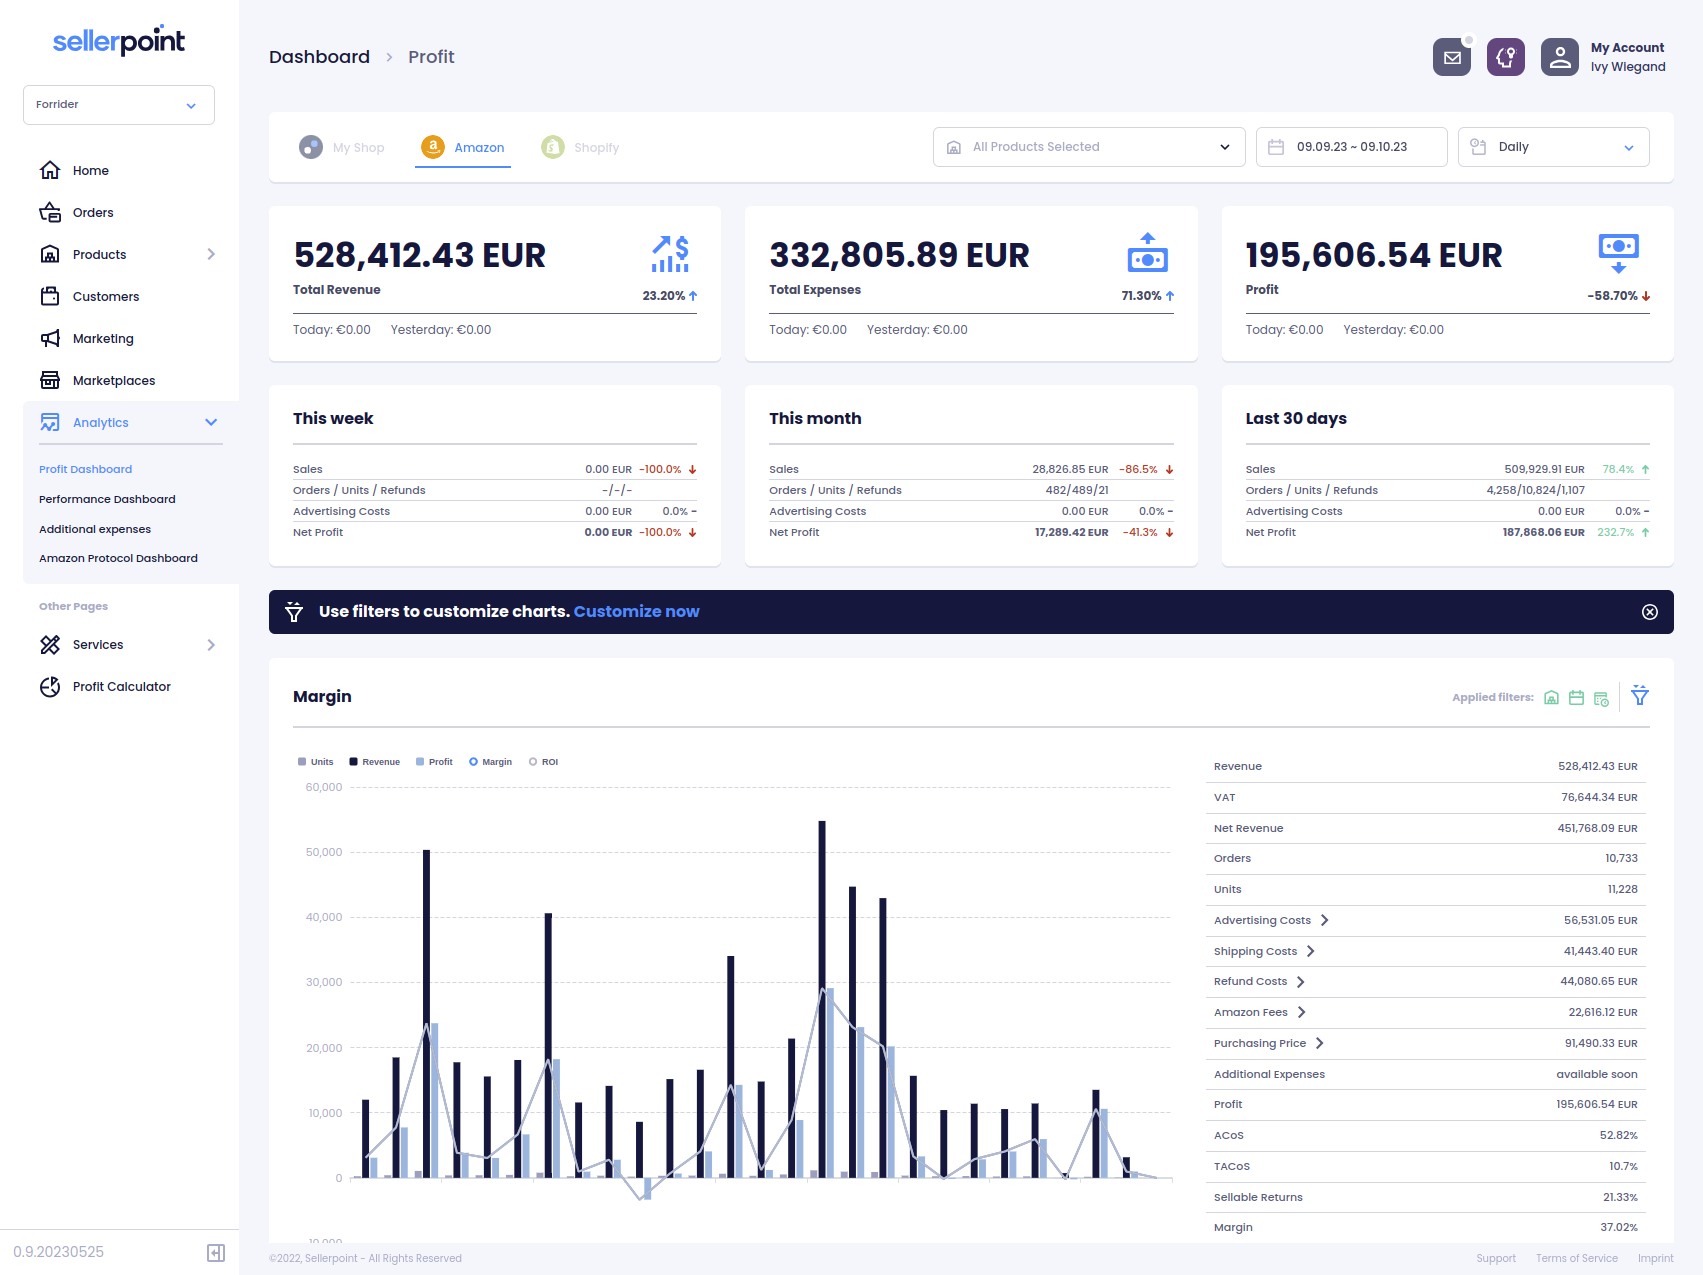Collapse sidebar using the bottom panel icon
The height and width of the screenshot is (1275, 1703).
[x=216, y=1253]
